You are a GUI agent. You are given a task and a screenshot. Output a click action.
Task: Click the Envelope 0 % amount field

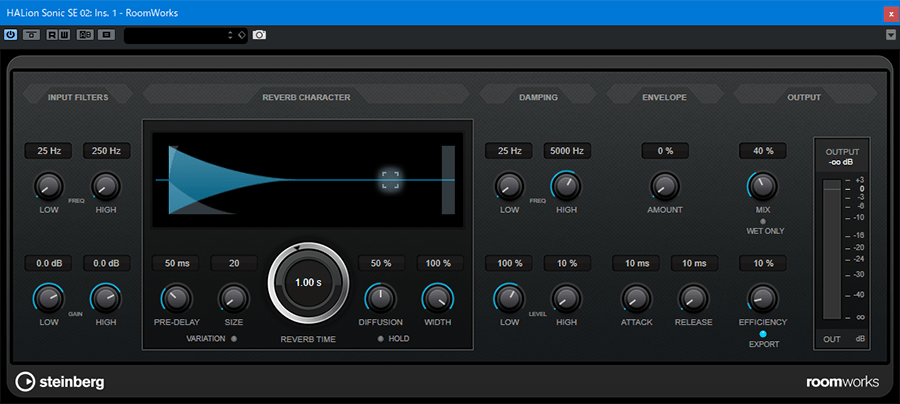tap(665, 151)
